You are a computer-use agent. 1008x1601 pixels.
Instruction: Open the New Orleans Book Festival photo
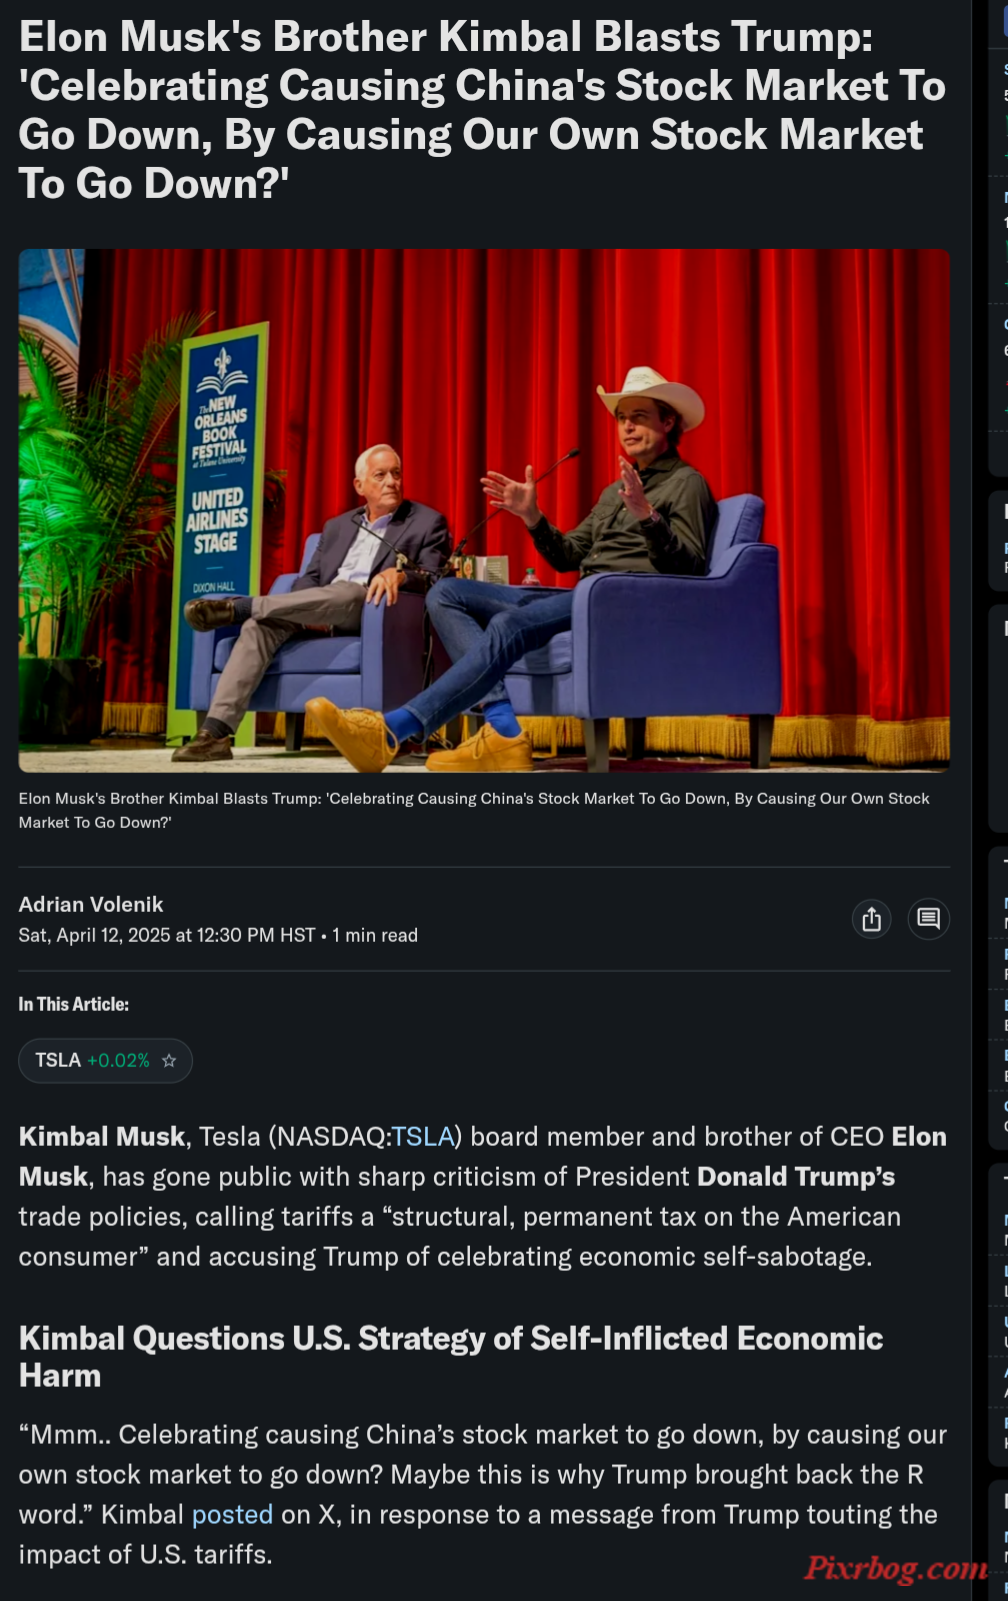484,510
